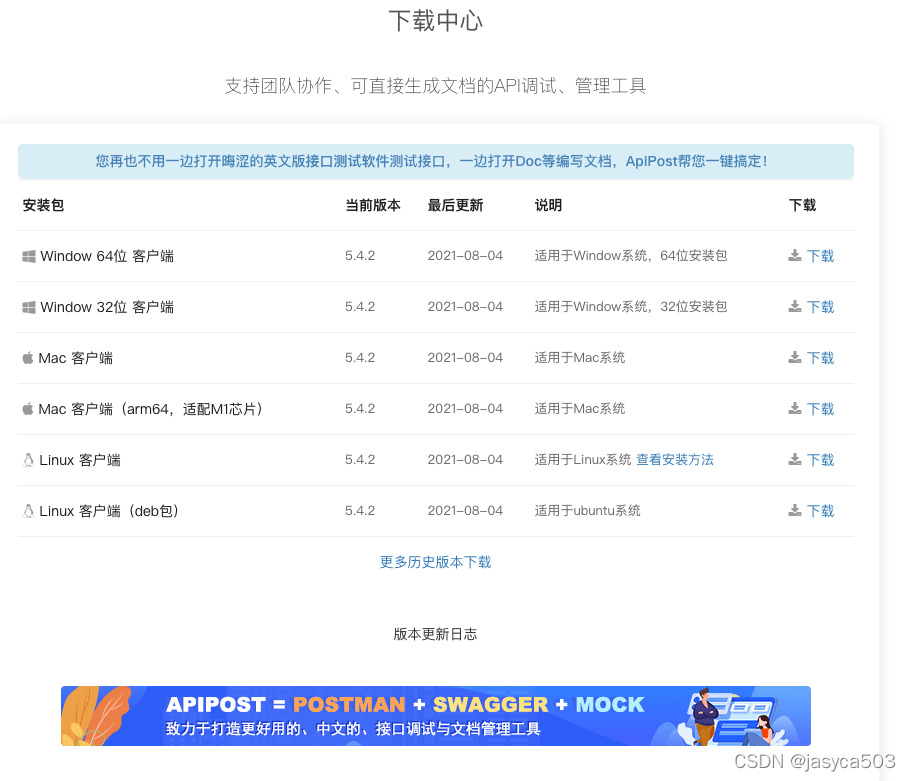
Task: Click the Linux penguin icon beside Linux 客户端
Action: point(27,459)
